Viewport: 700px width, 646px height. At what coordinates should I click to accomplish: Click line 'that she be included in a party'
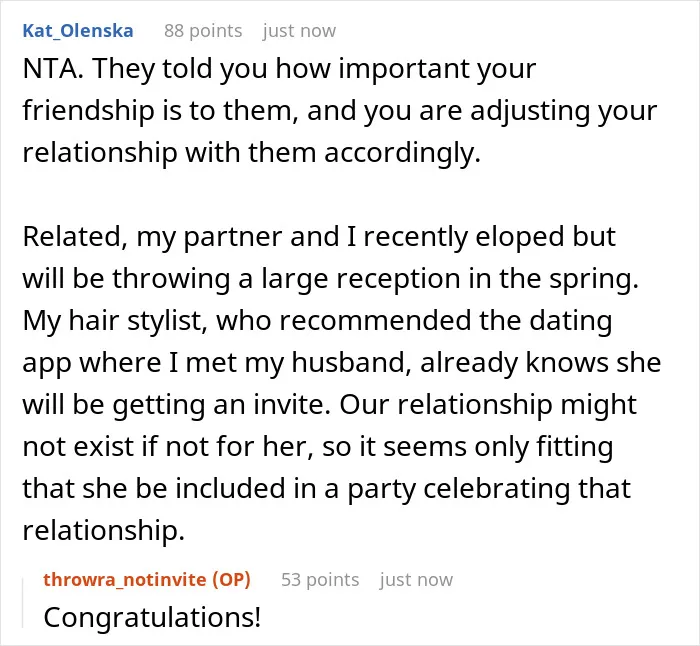(326, 488)
